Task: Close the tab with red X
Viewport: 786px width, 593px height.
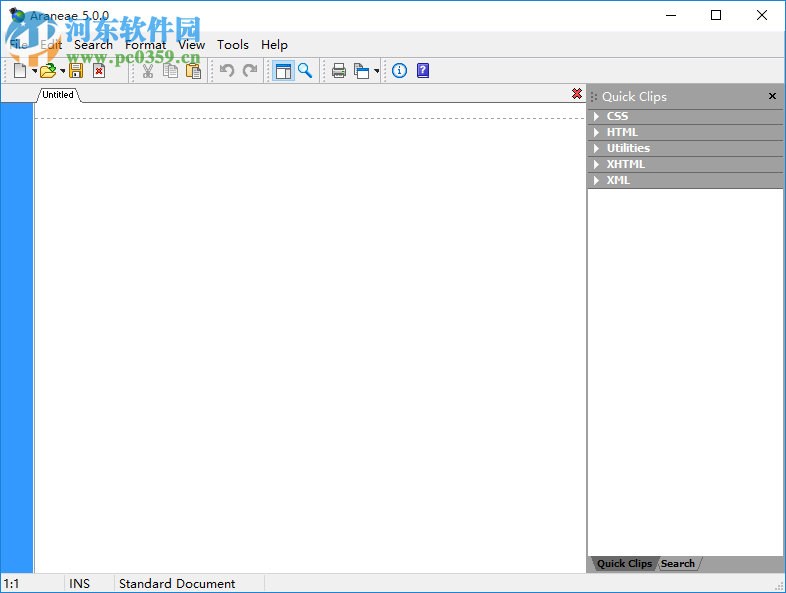Action: pyautogui.click(x=577, y=94)
